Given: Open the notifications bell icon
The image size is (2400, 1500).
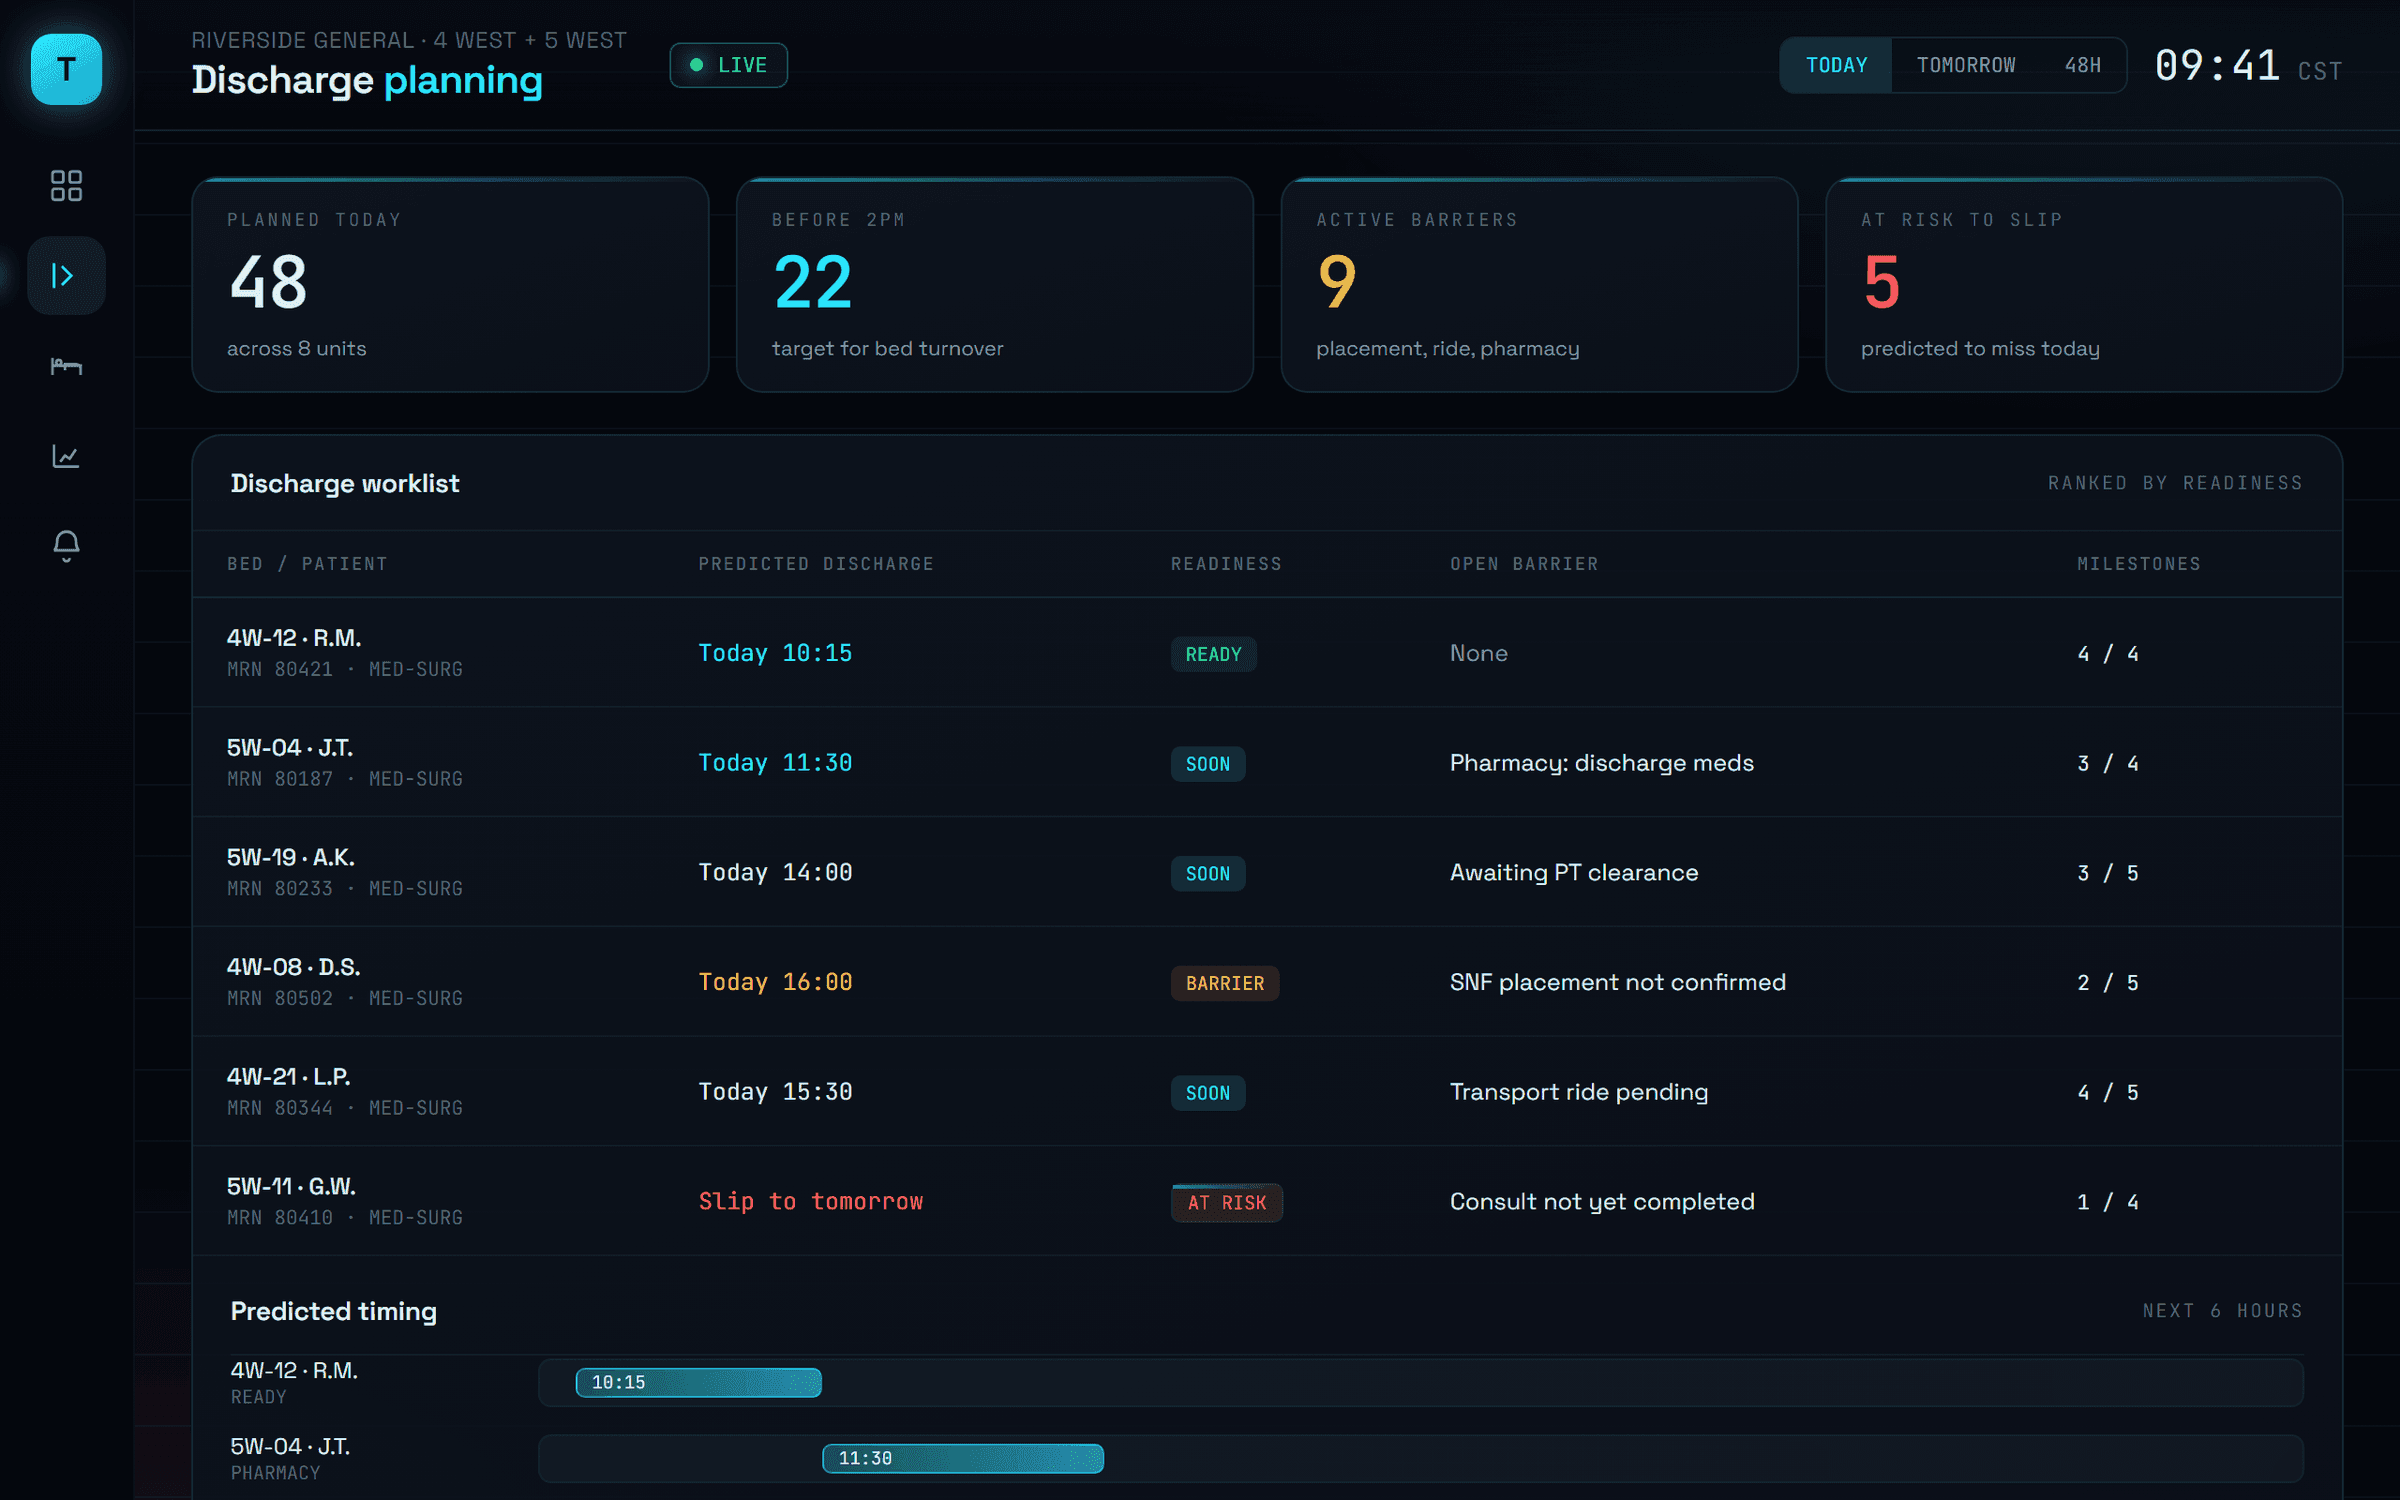Looking at the screenshot, I should [66, 546].
